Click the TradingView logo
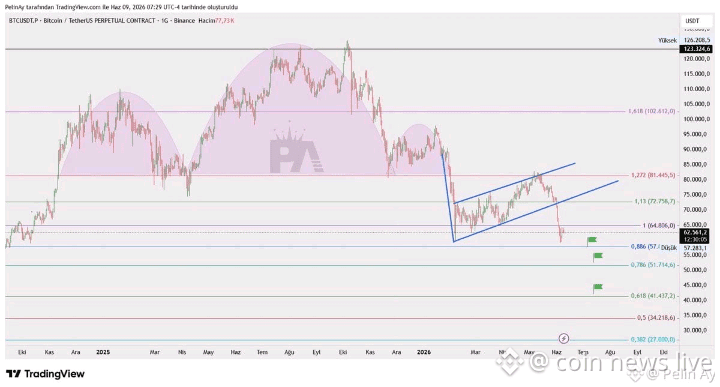The image size is (720, 387). click(45, 374)
